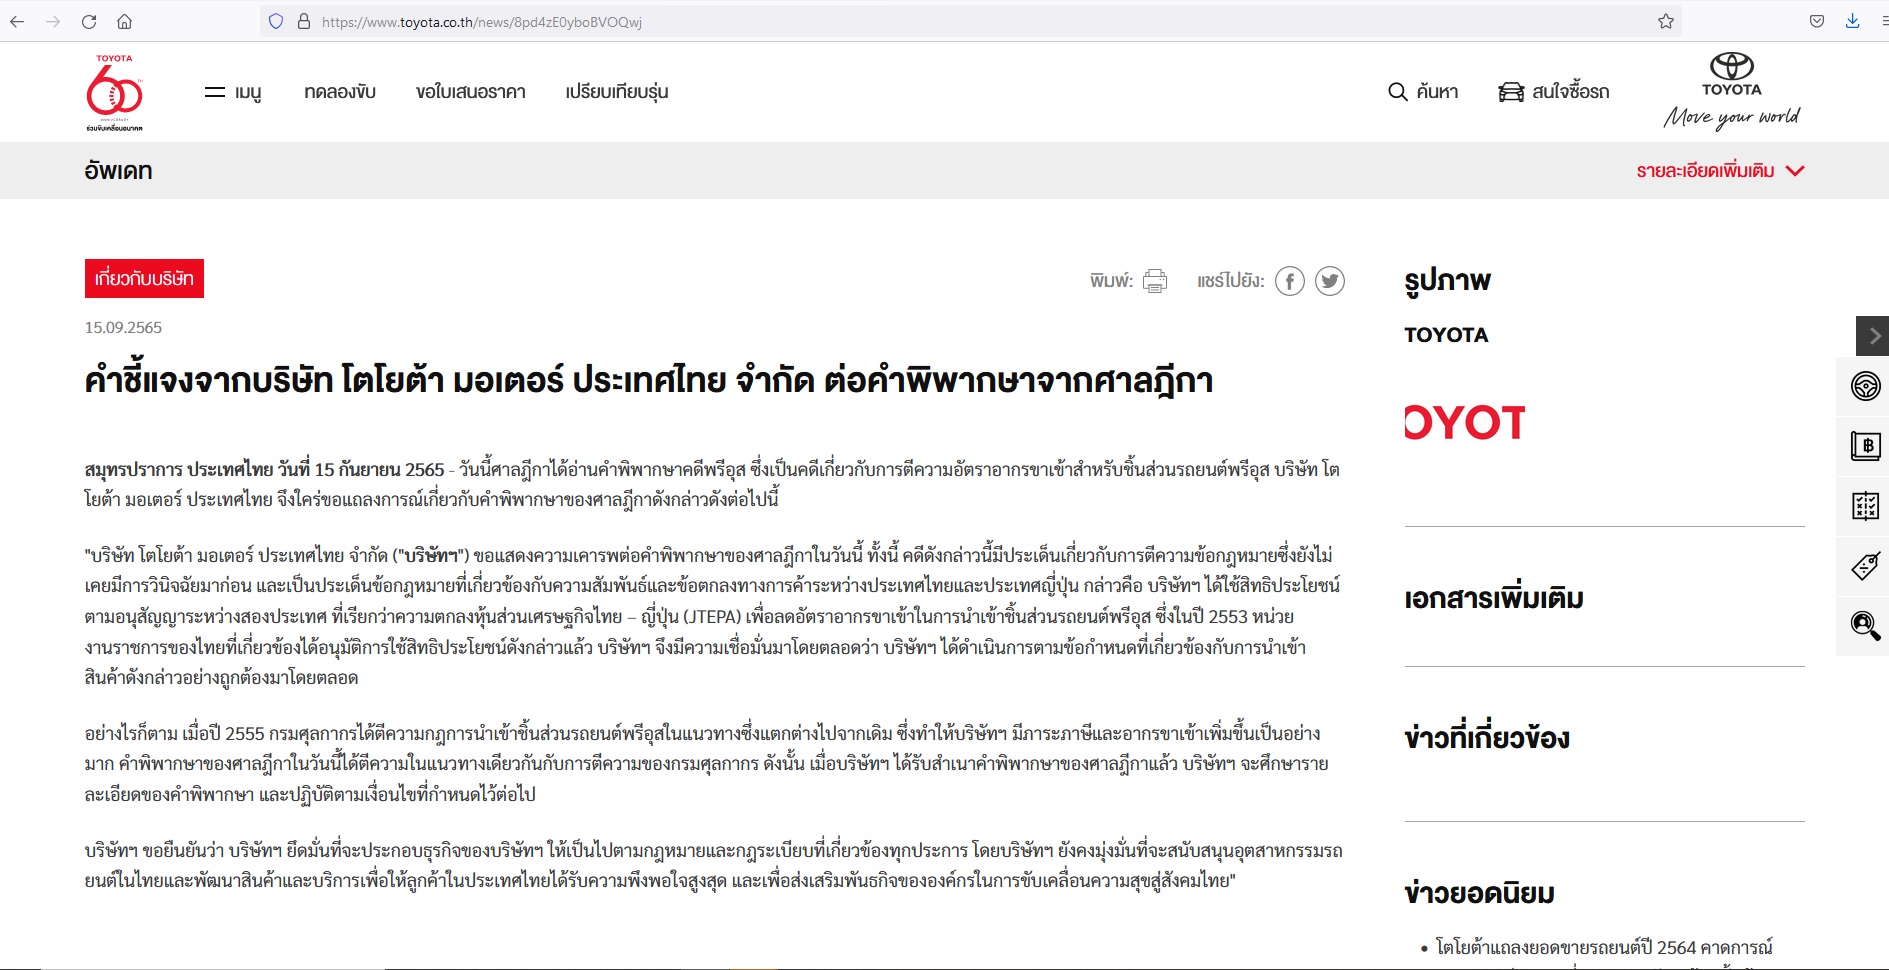Click the เอกสารเพิ่มเติม sidebar heading
1889x970 pixels.
click(x=1494, y=599)
